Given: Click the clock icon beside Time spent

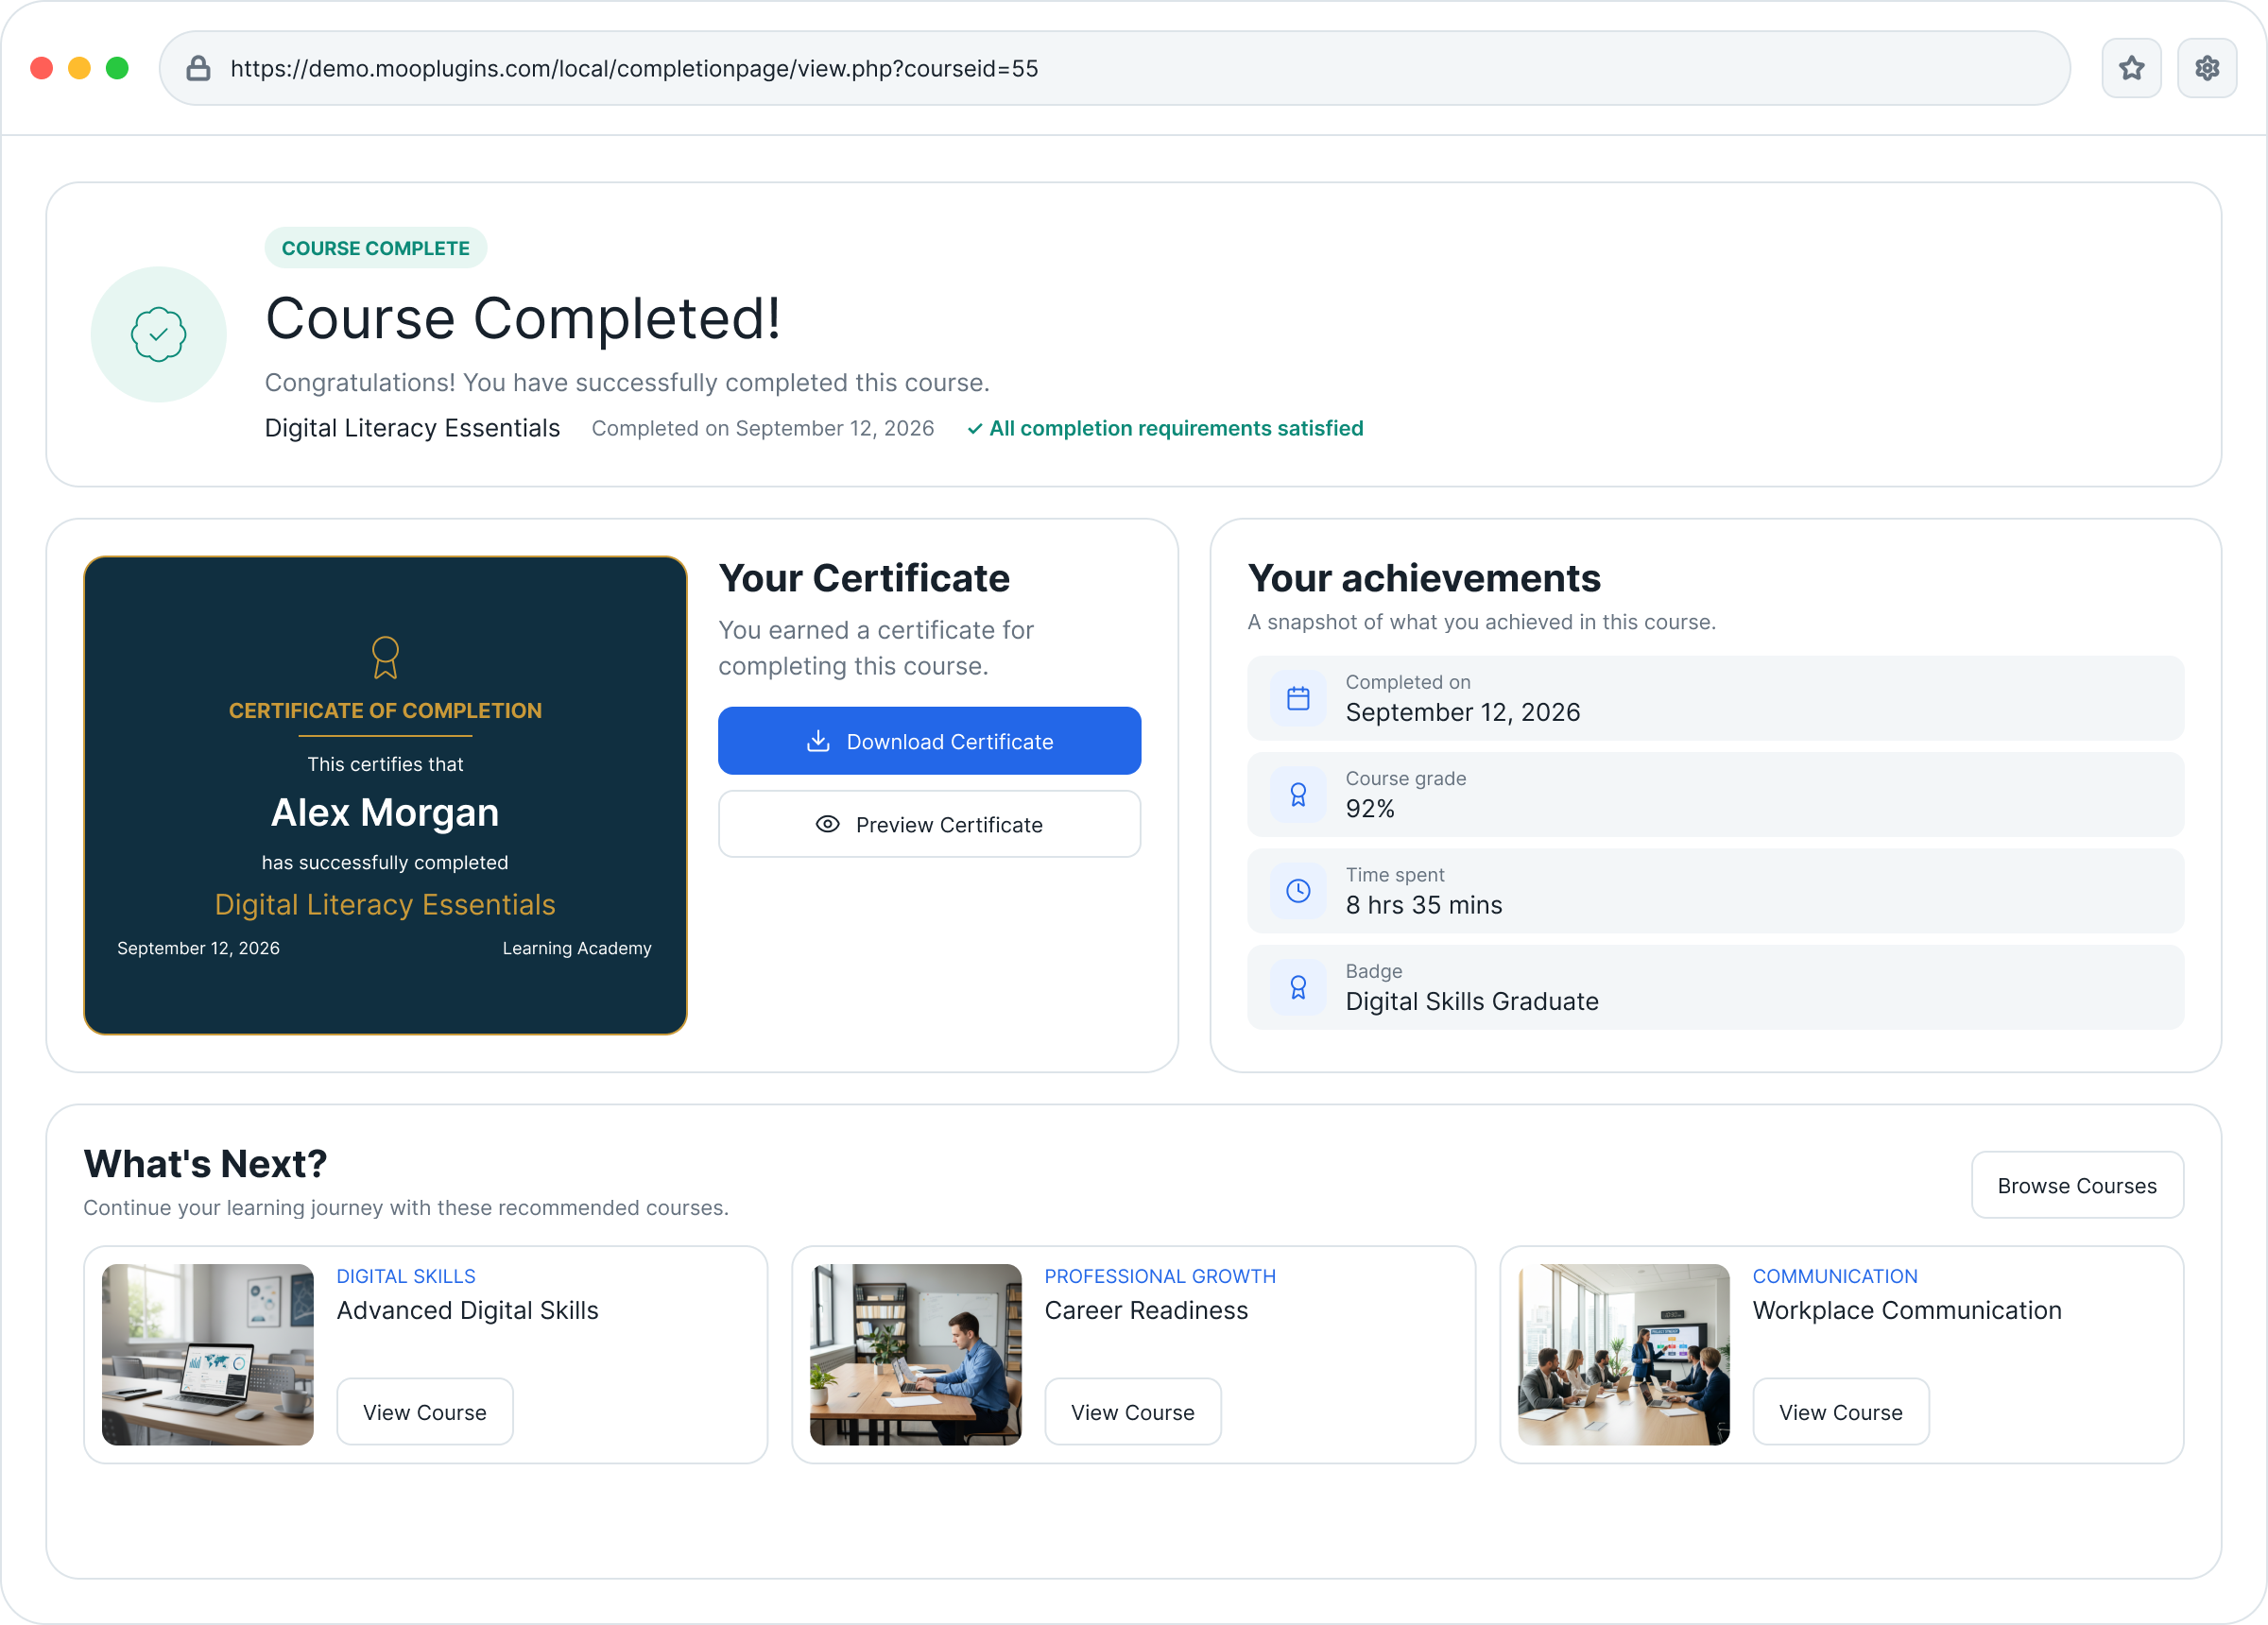Looking at the screenshot, I should pyautogui.click(x=1298, y=890).
